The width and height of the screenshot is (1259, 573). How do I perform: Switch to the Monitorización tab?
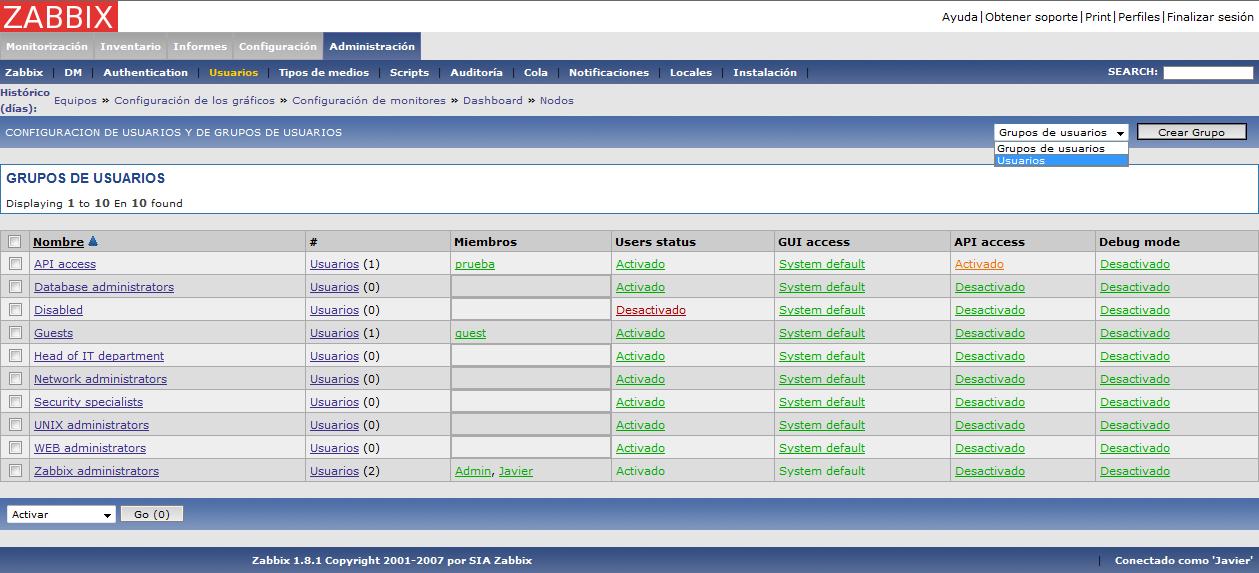point(47,47)
